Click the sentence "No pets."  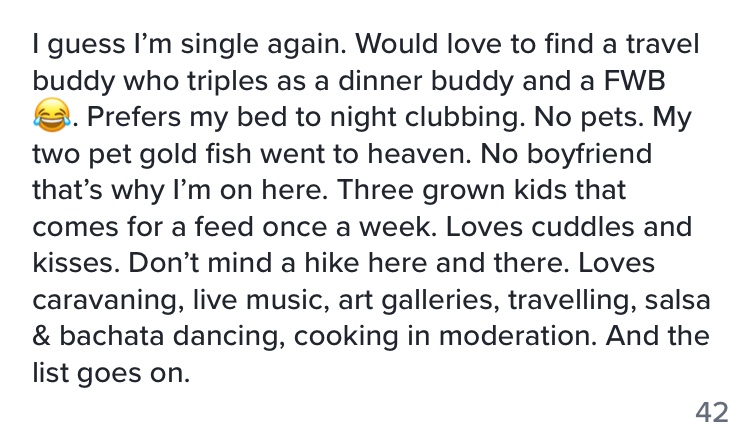pos(601,118)
